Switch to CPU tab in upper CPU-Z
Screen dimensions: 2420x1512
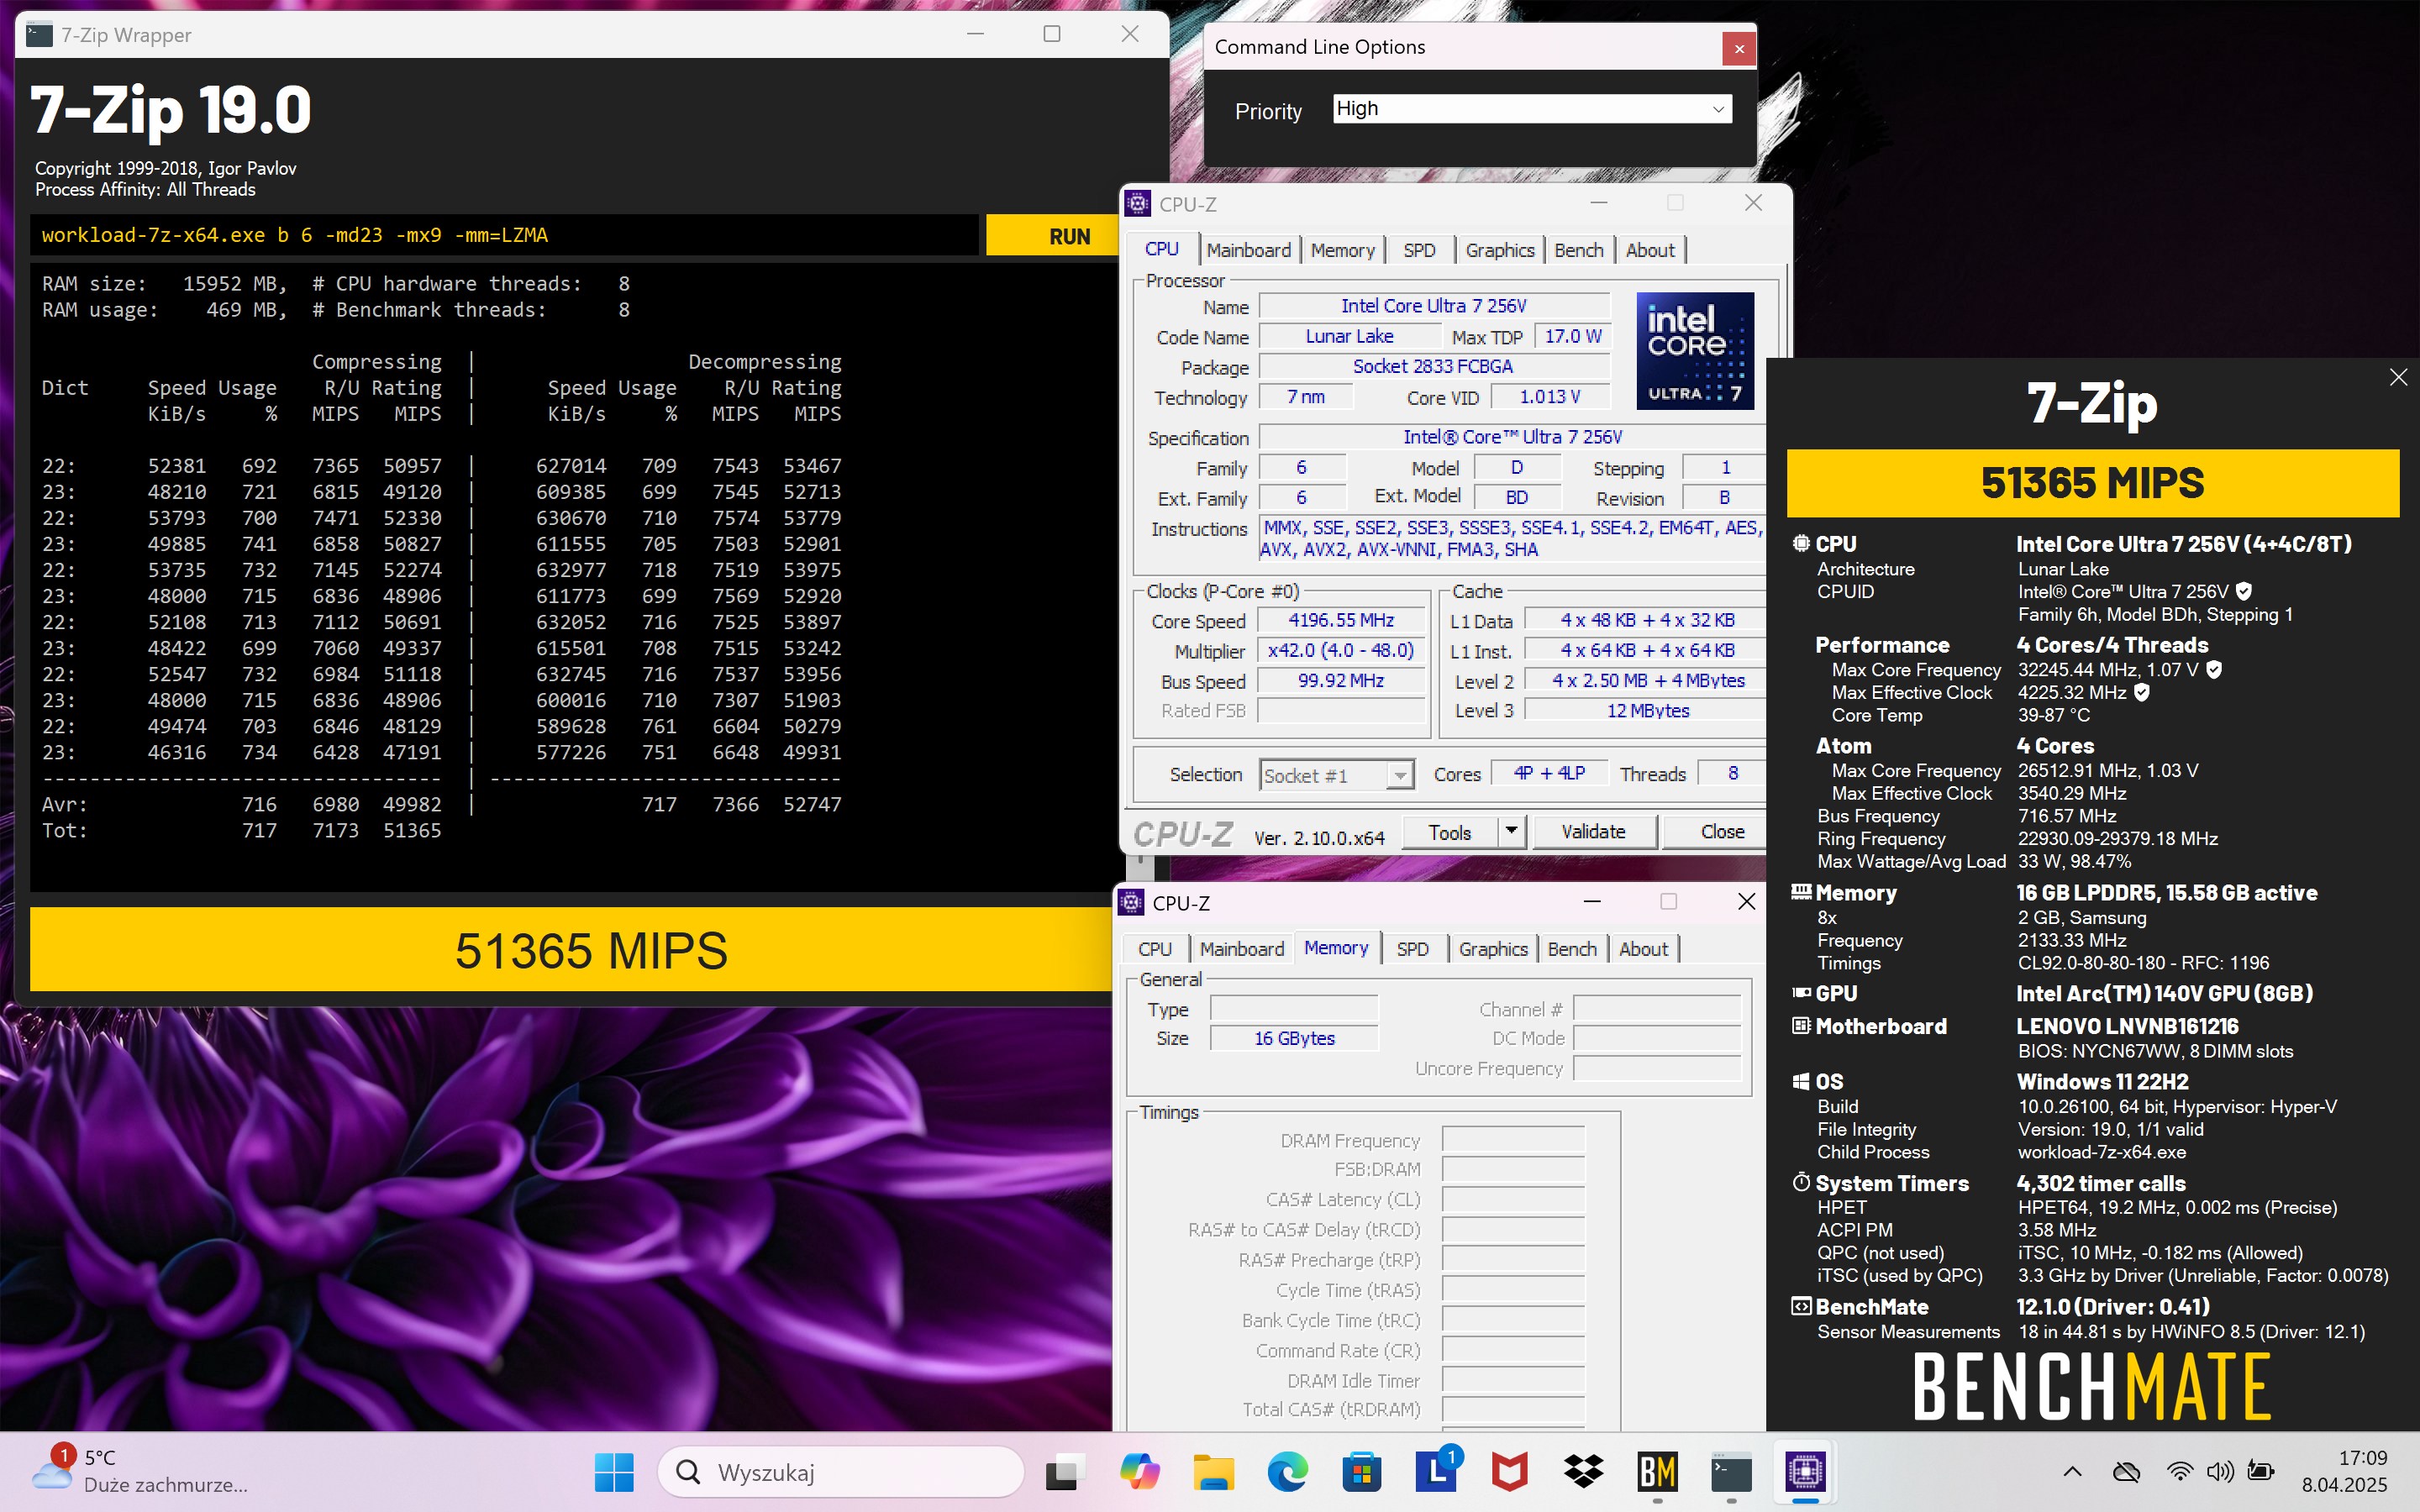(1161, 249)
